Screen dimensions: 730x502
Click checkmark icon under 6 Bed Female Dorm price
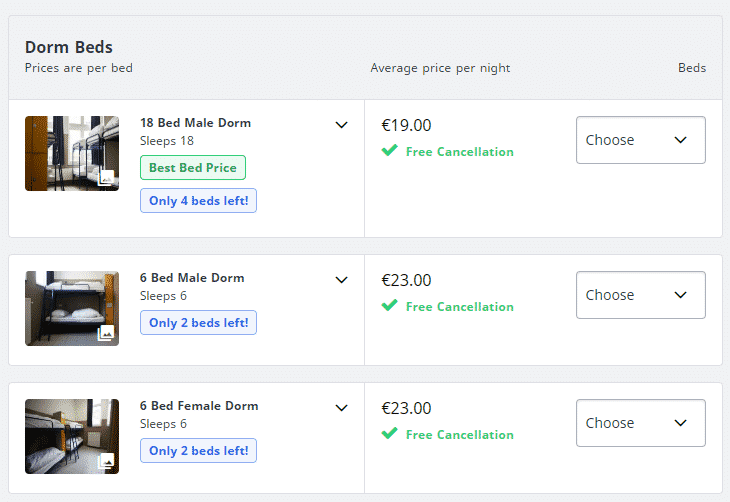click(390, 434)
